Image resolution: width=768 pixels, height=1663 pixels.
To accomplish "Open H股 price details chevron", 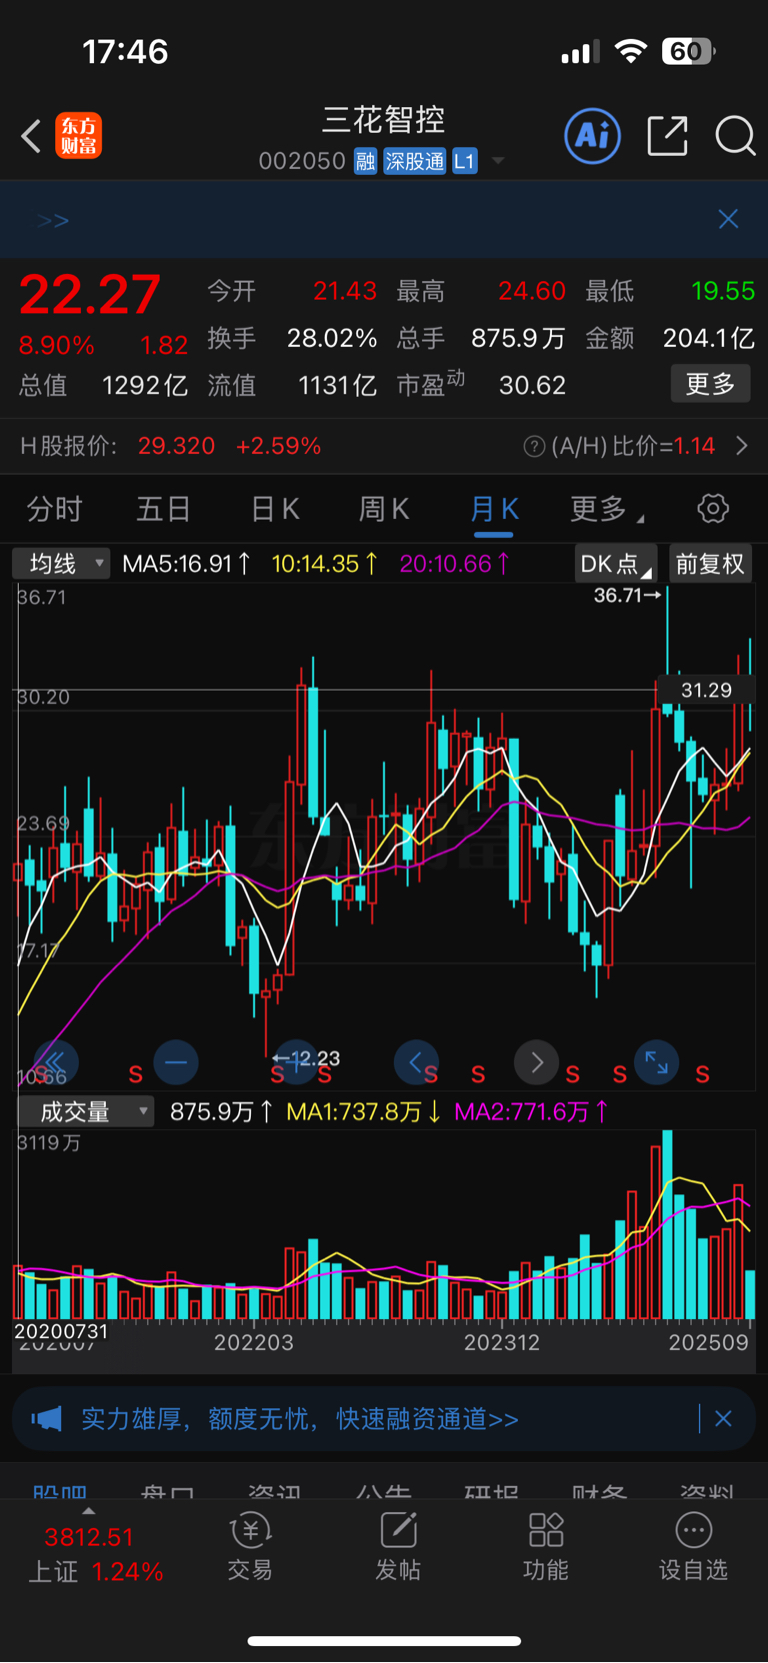I will (742, 446).
